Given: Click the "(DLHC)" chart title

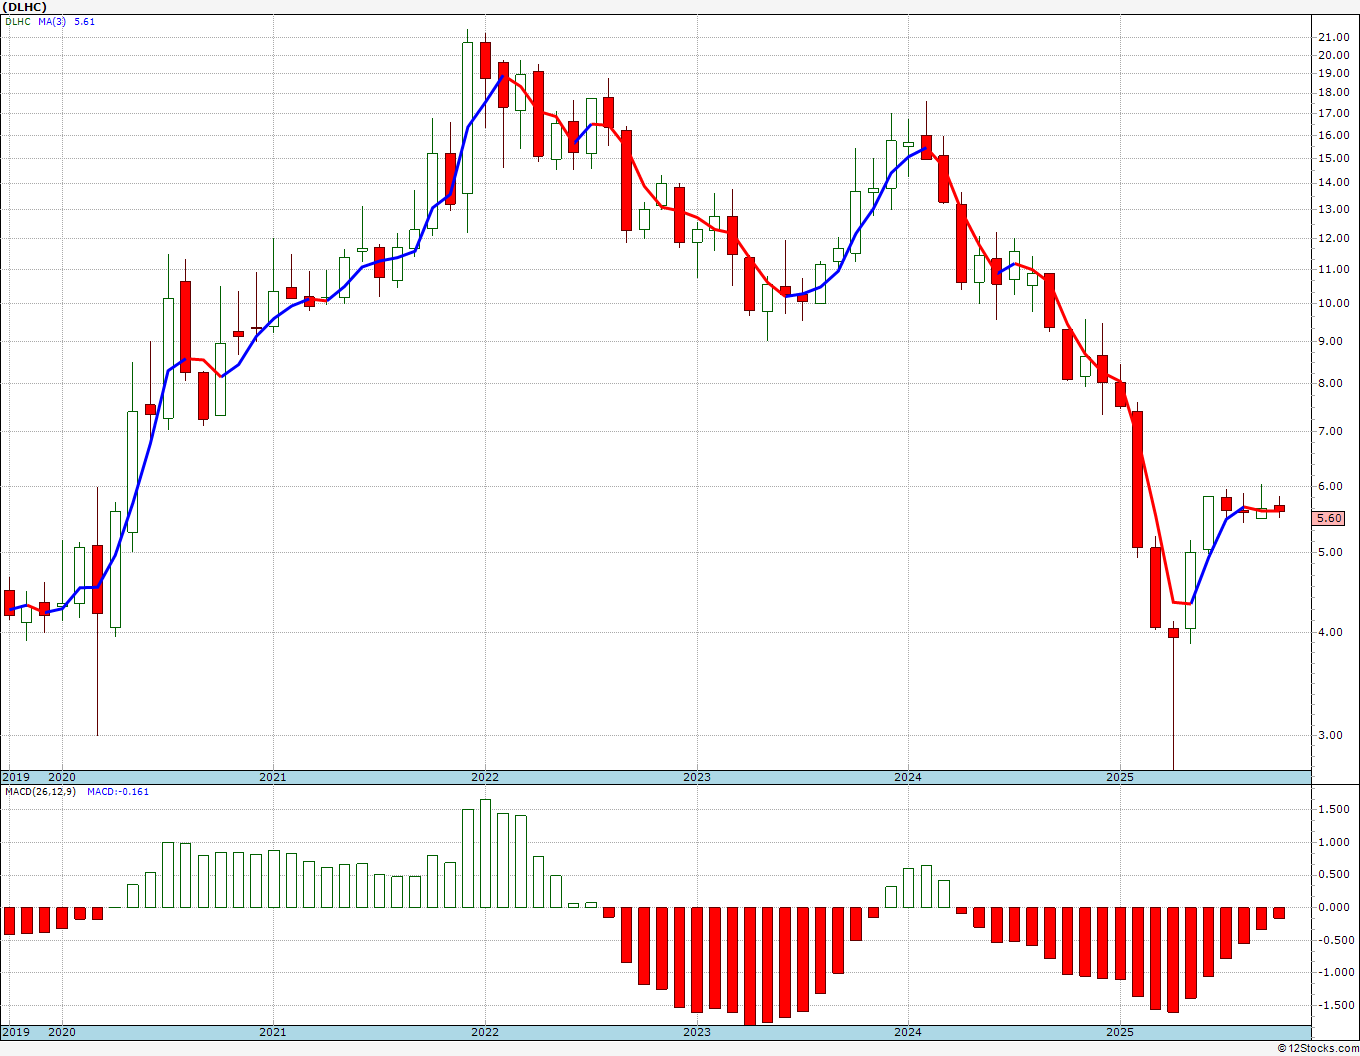Looking at the screenshot, I should click(x=24, y=7).
